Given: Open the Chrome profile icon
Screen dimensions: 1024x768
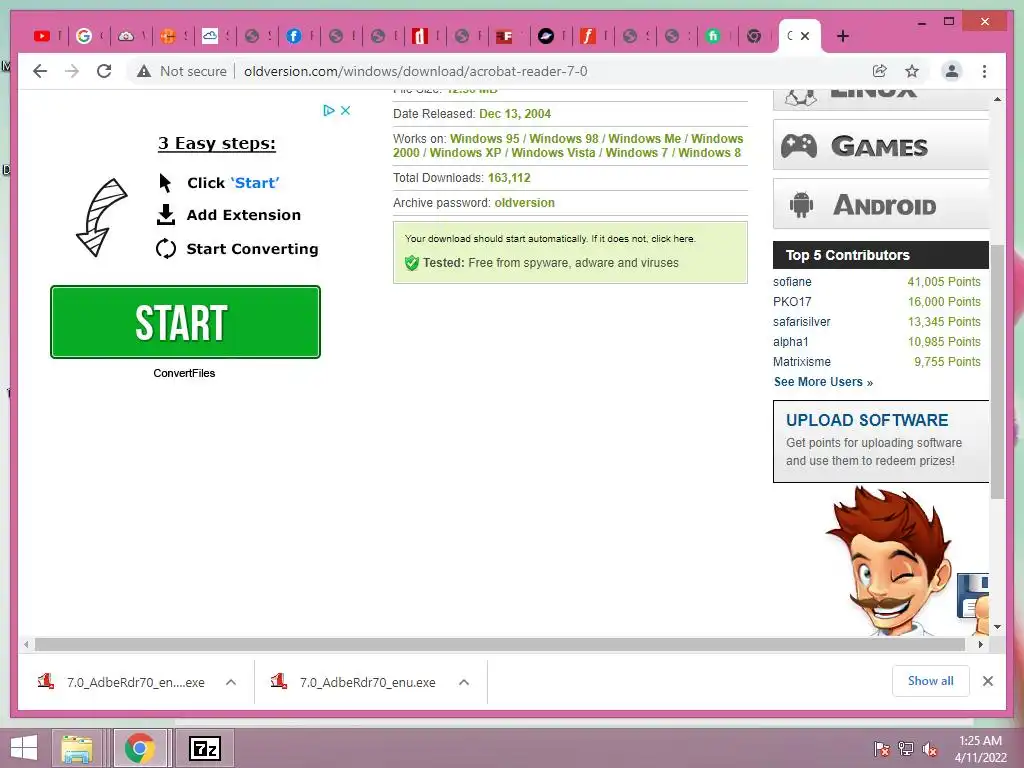Looking at the screenshot, I should pos(952,71).
